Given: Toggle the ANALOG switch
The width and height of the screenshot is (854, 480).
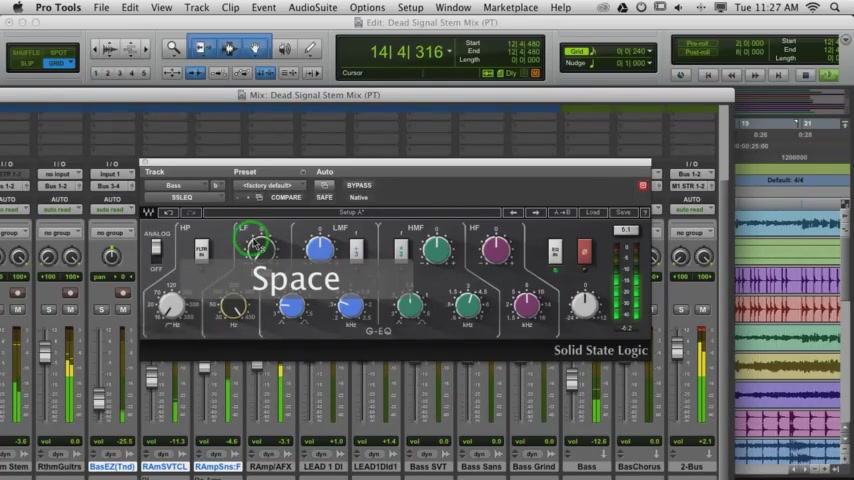Looking at the screenshot, I should [x=156, y=250].
